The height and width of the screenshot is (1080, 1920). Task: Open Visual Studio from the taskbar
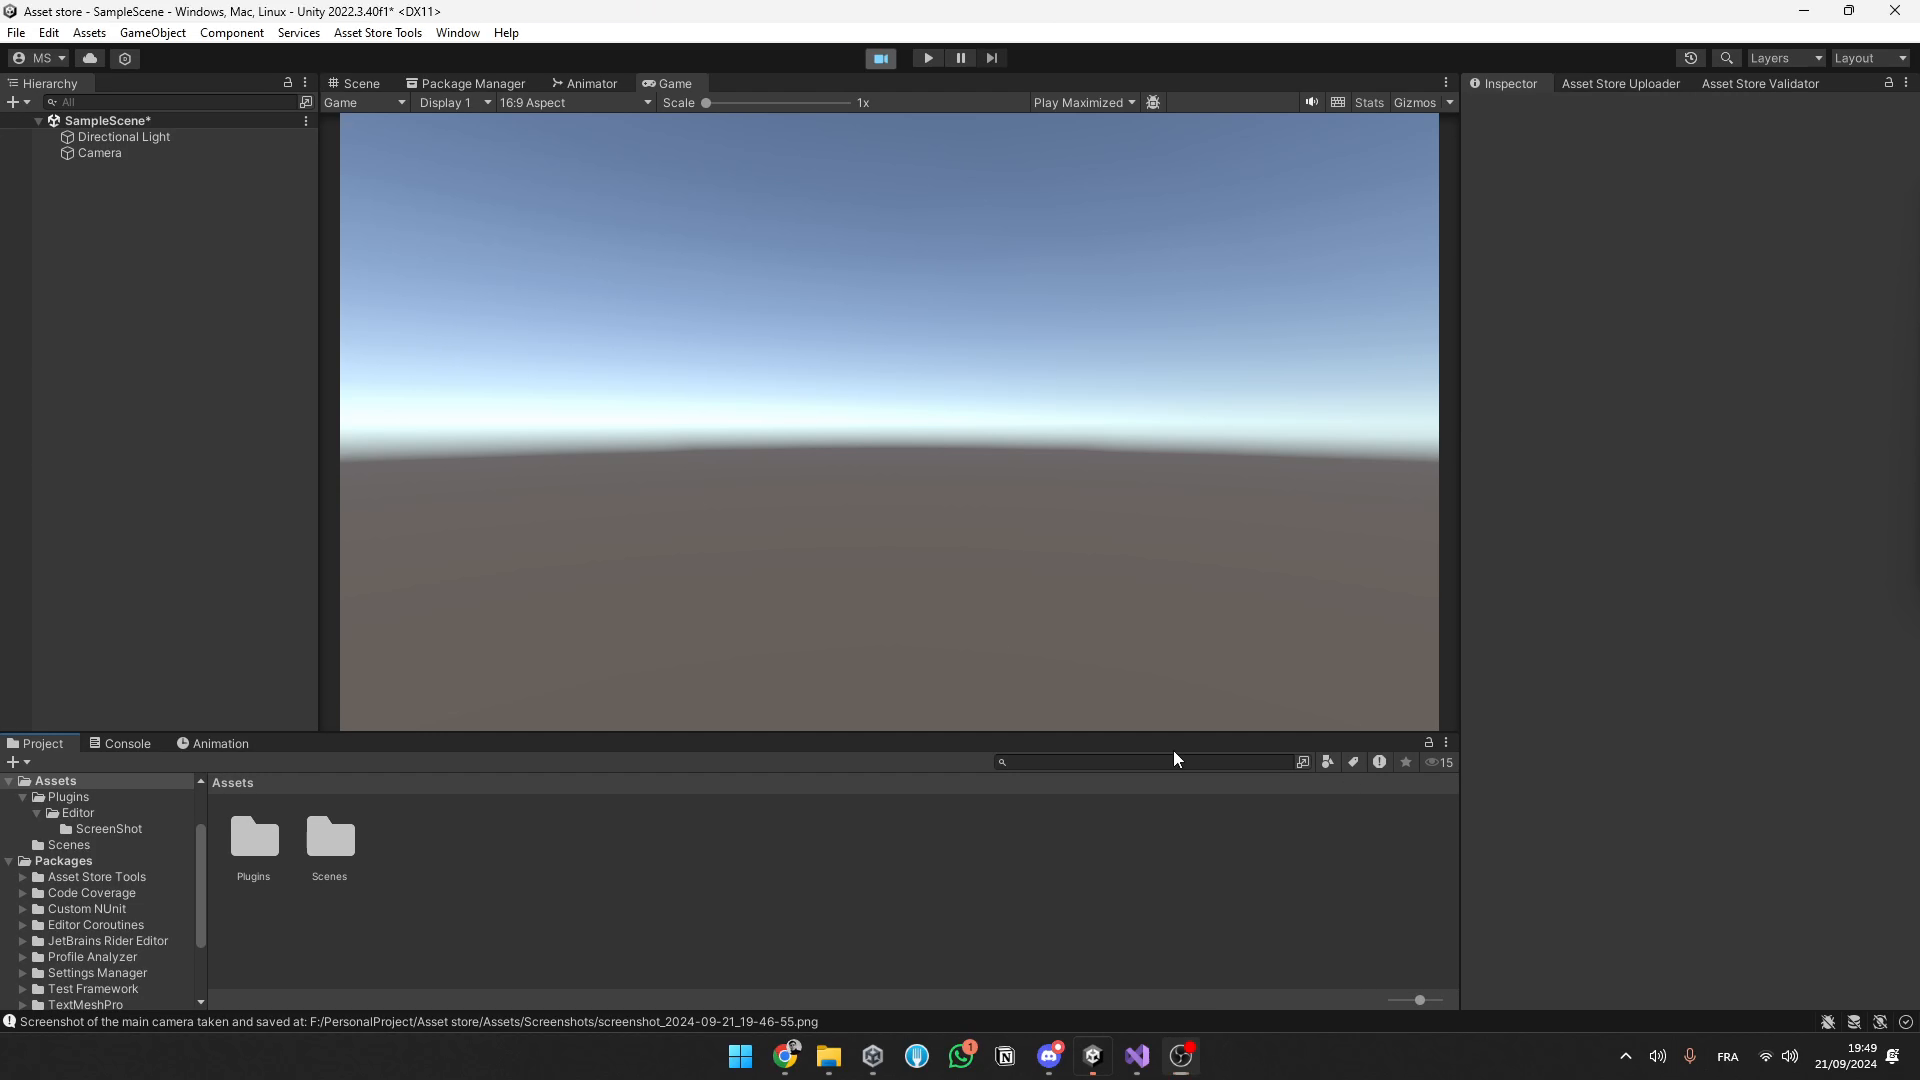[x=1137, y=1056]
